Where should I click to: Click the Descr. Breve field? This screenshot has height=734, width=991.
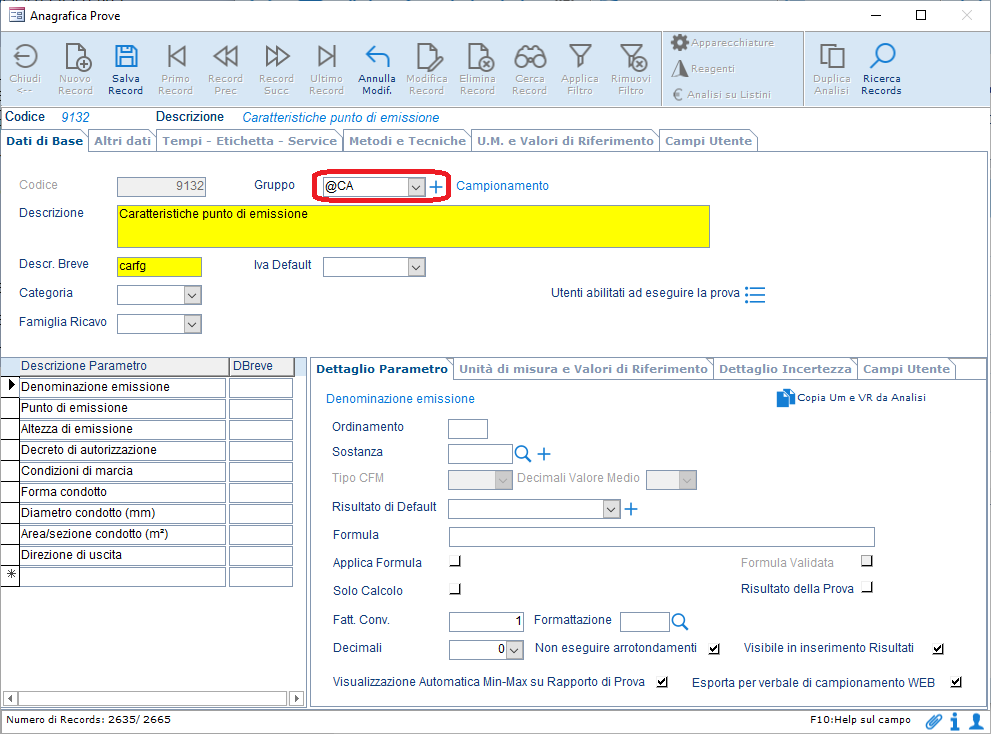[x=159, y=267]
